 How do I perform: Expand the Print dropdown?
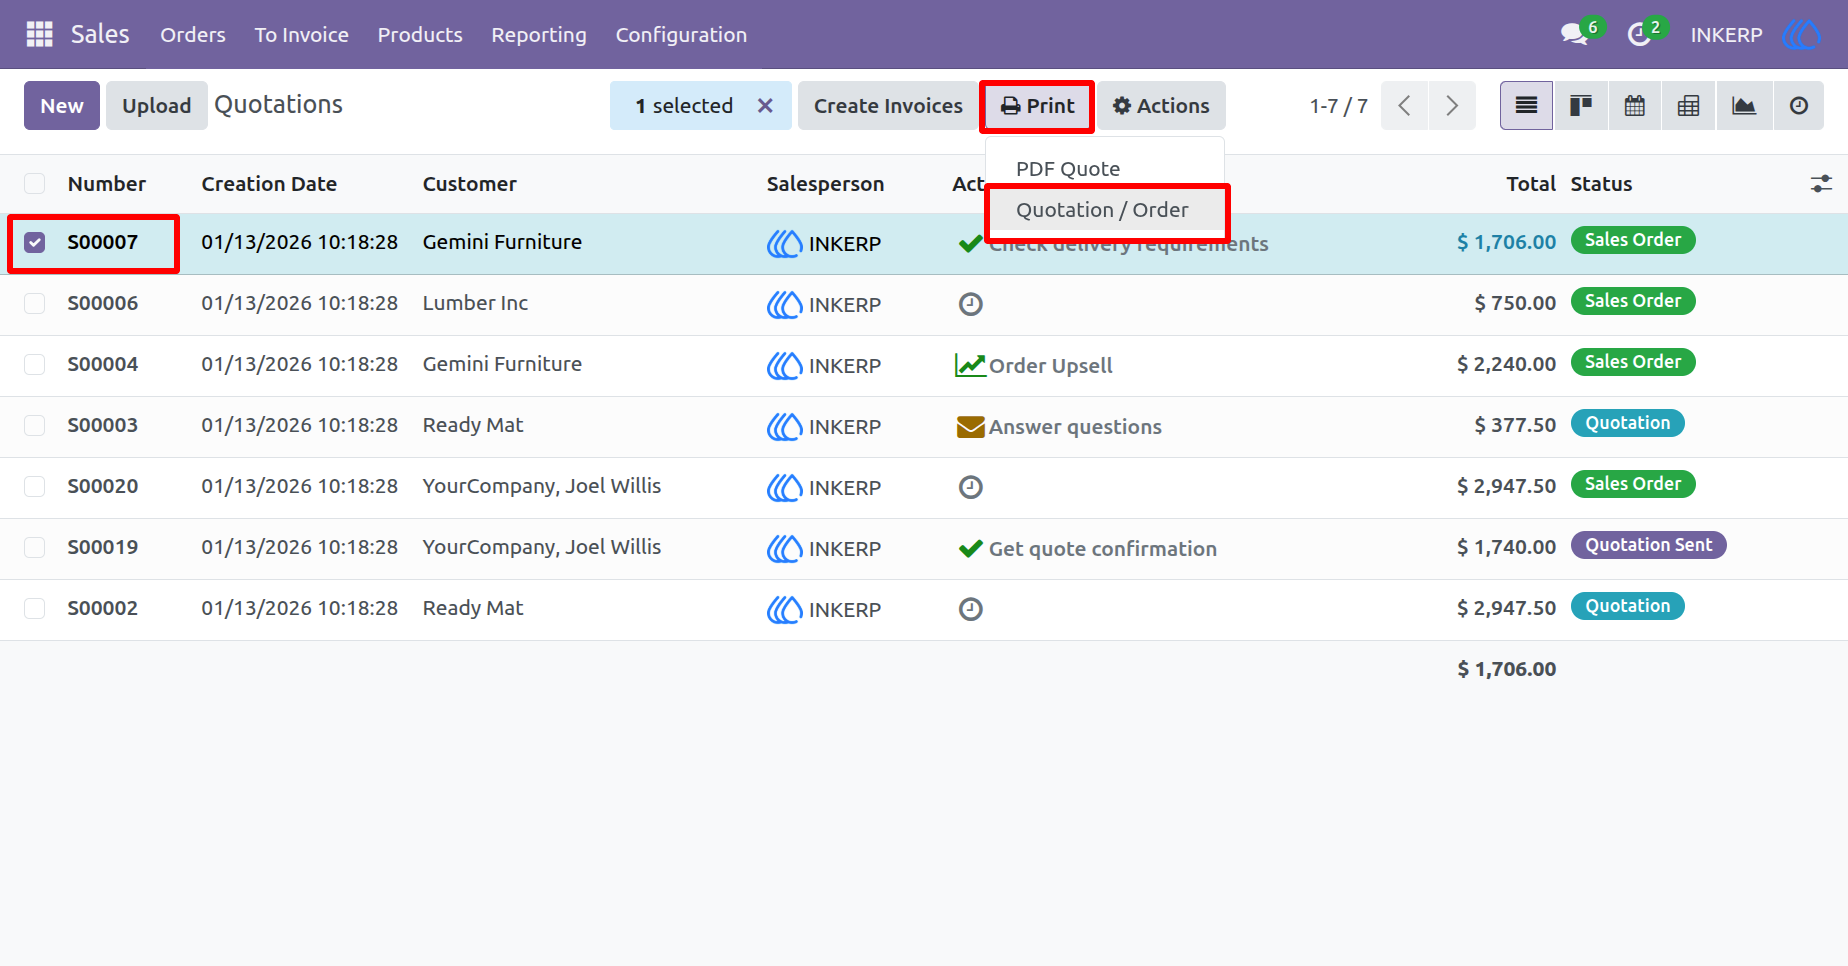pos(1037,106)
